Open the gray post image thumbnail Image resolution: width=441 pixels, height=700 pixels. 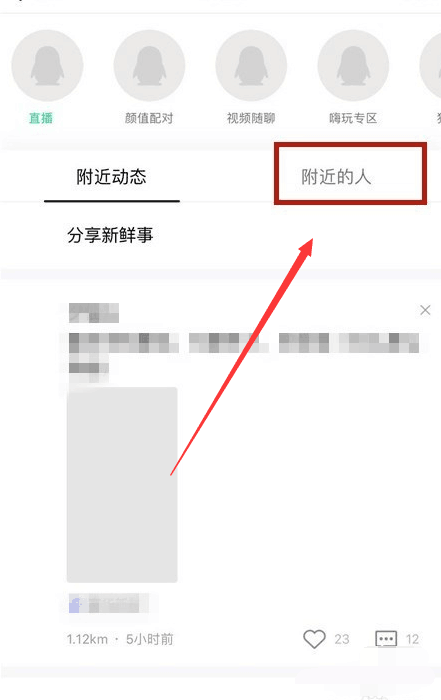tap(122, 485)
